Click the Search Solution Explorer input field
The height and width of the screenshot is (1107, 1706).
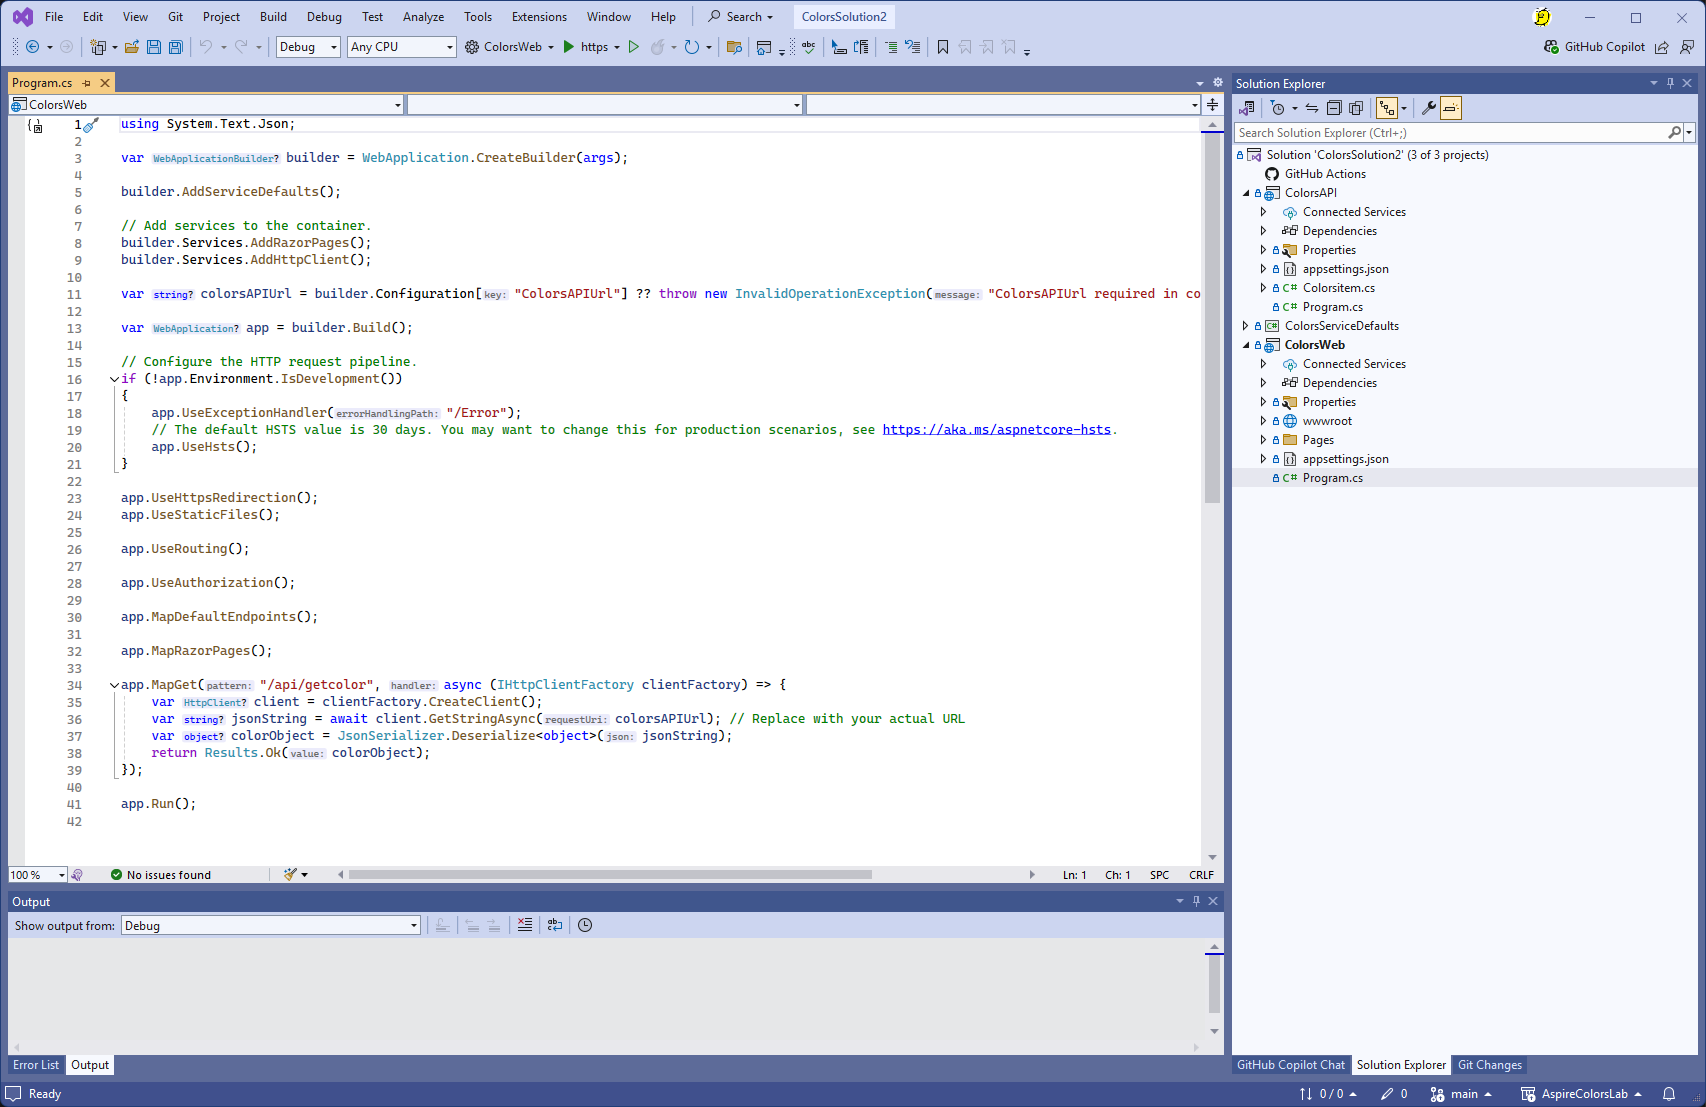(1450, 133)
